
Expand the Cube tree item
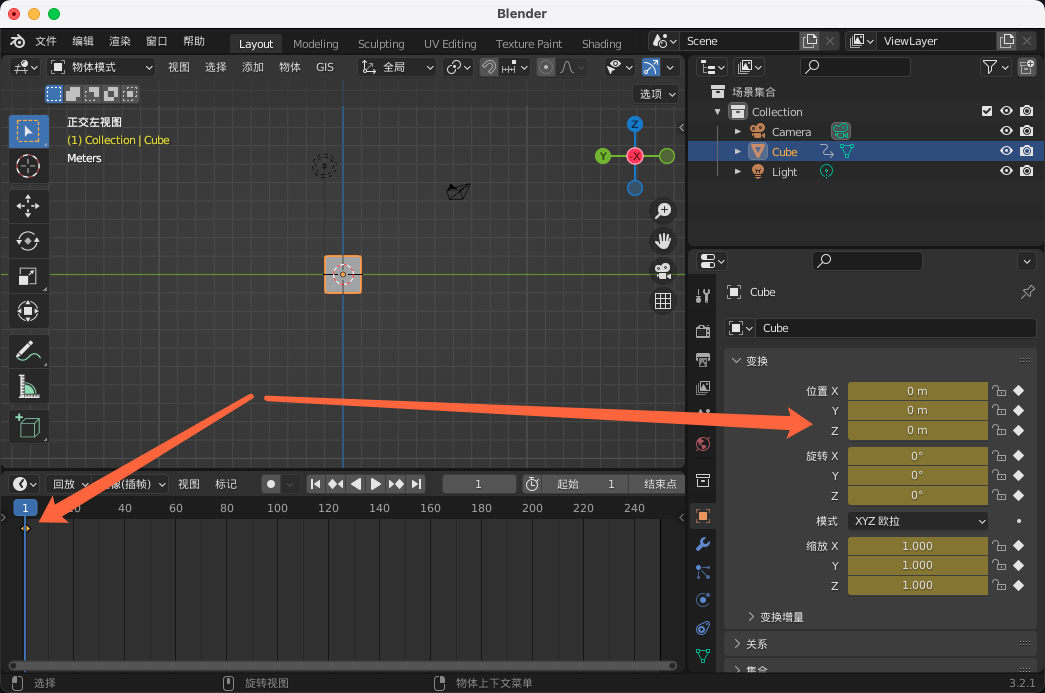click(737, 151)
